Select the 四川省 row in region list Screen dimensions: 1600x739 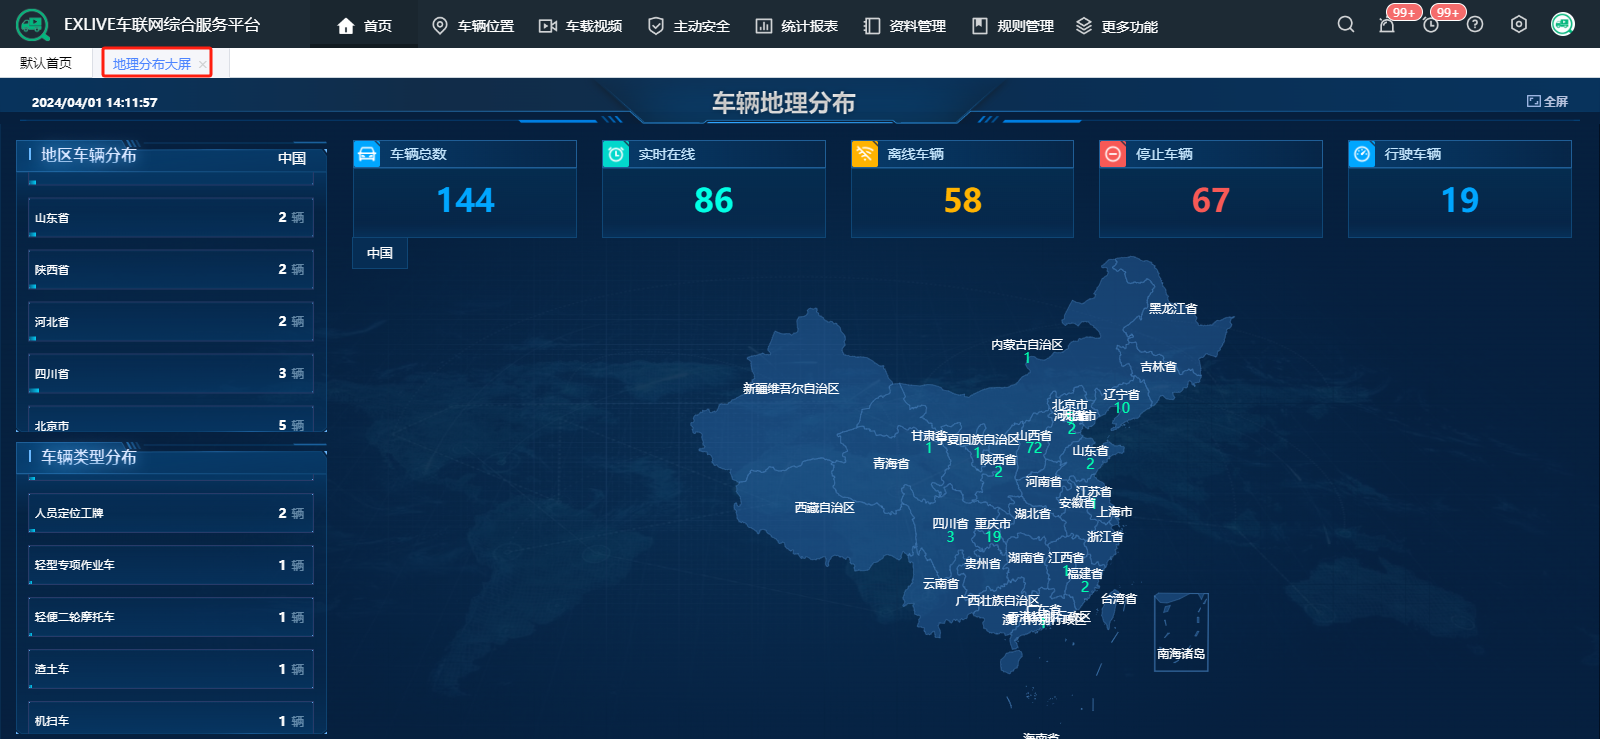click(x=170, y=374)
